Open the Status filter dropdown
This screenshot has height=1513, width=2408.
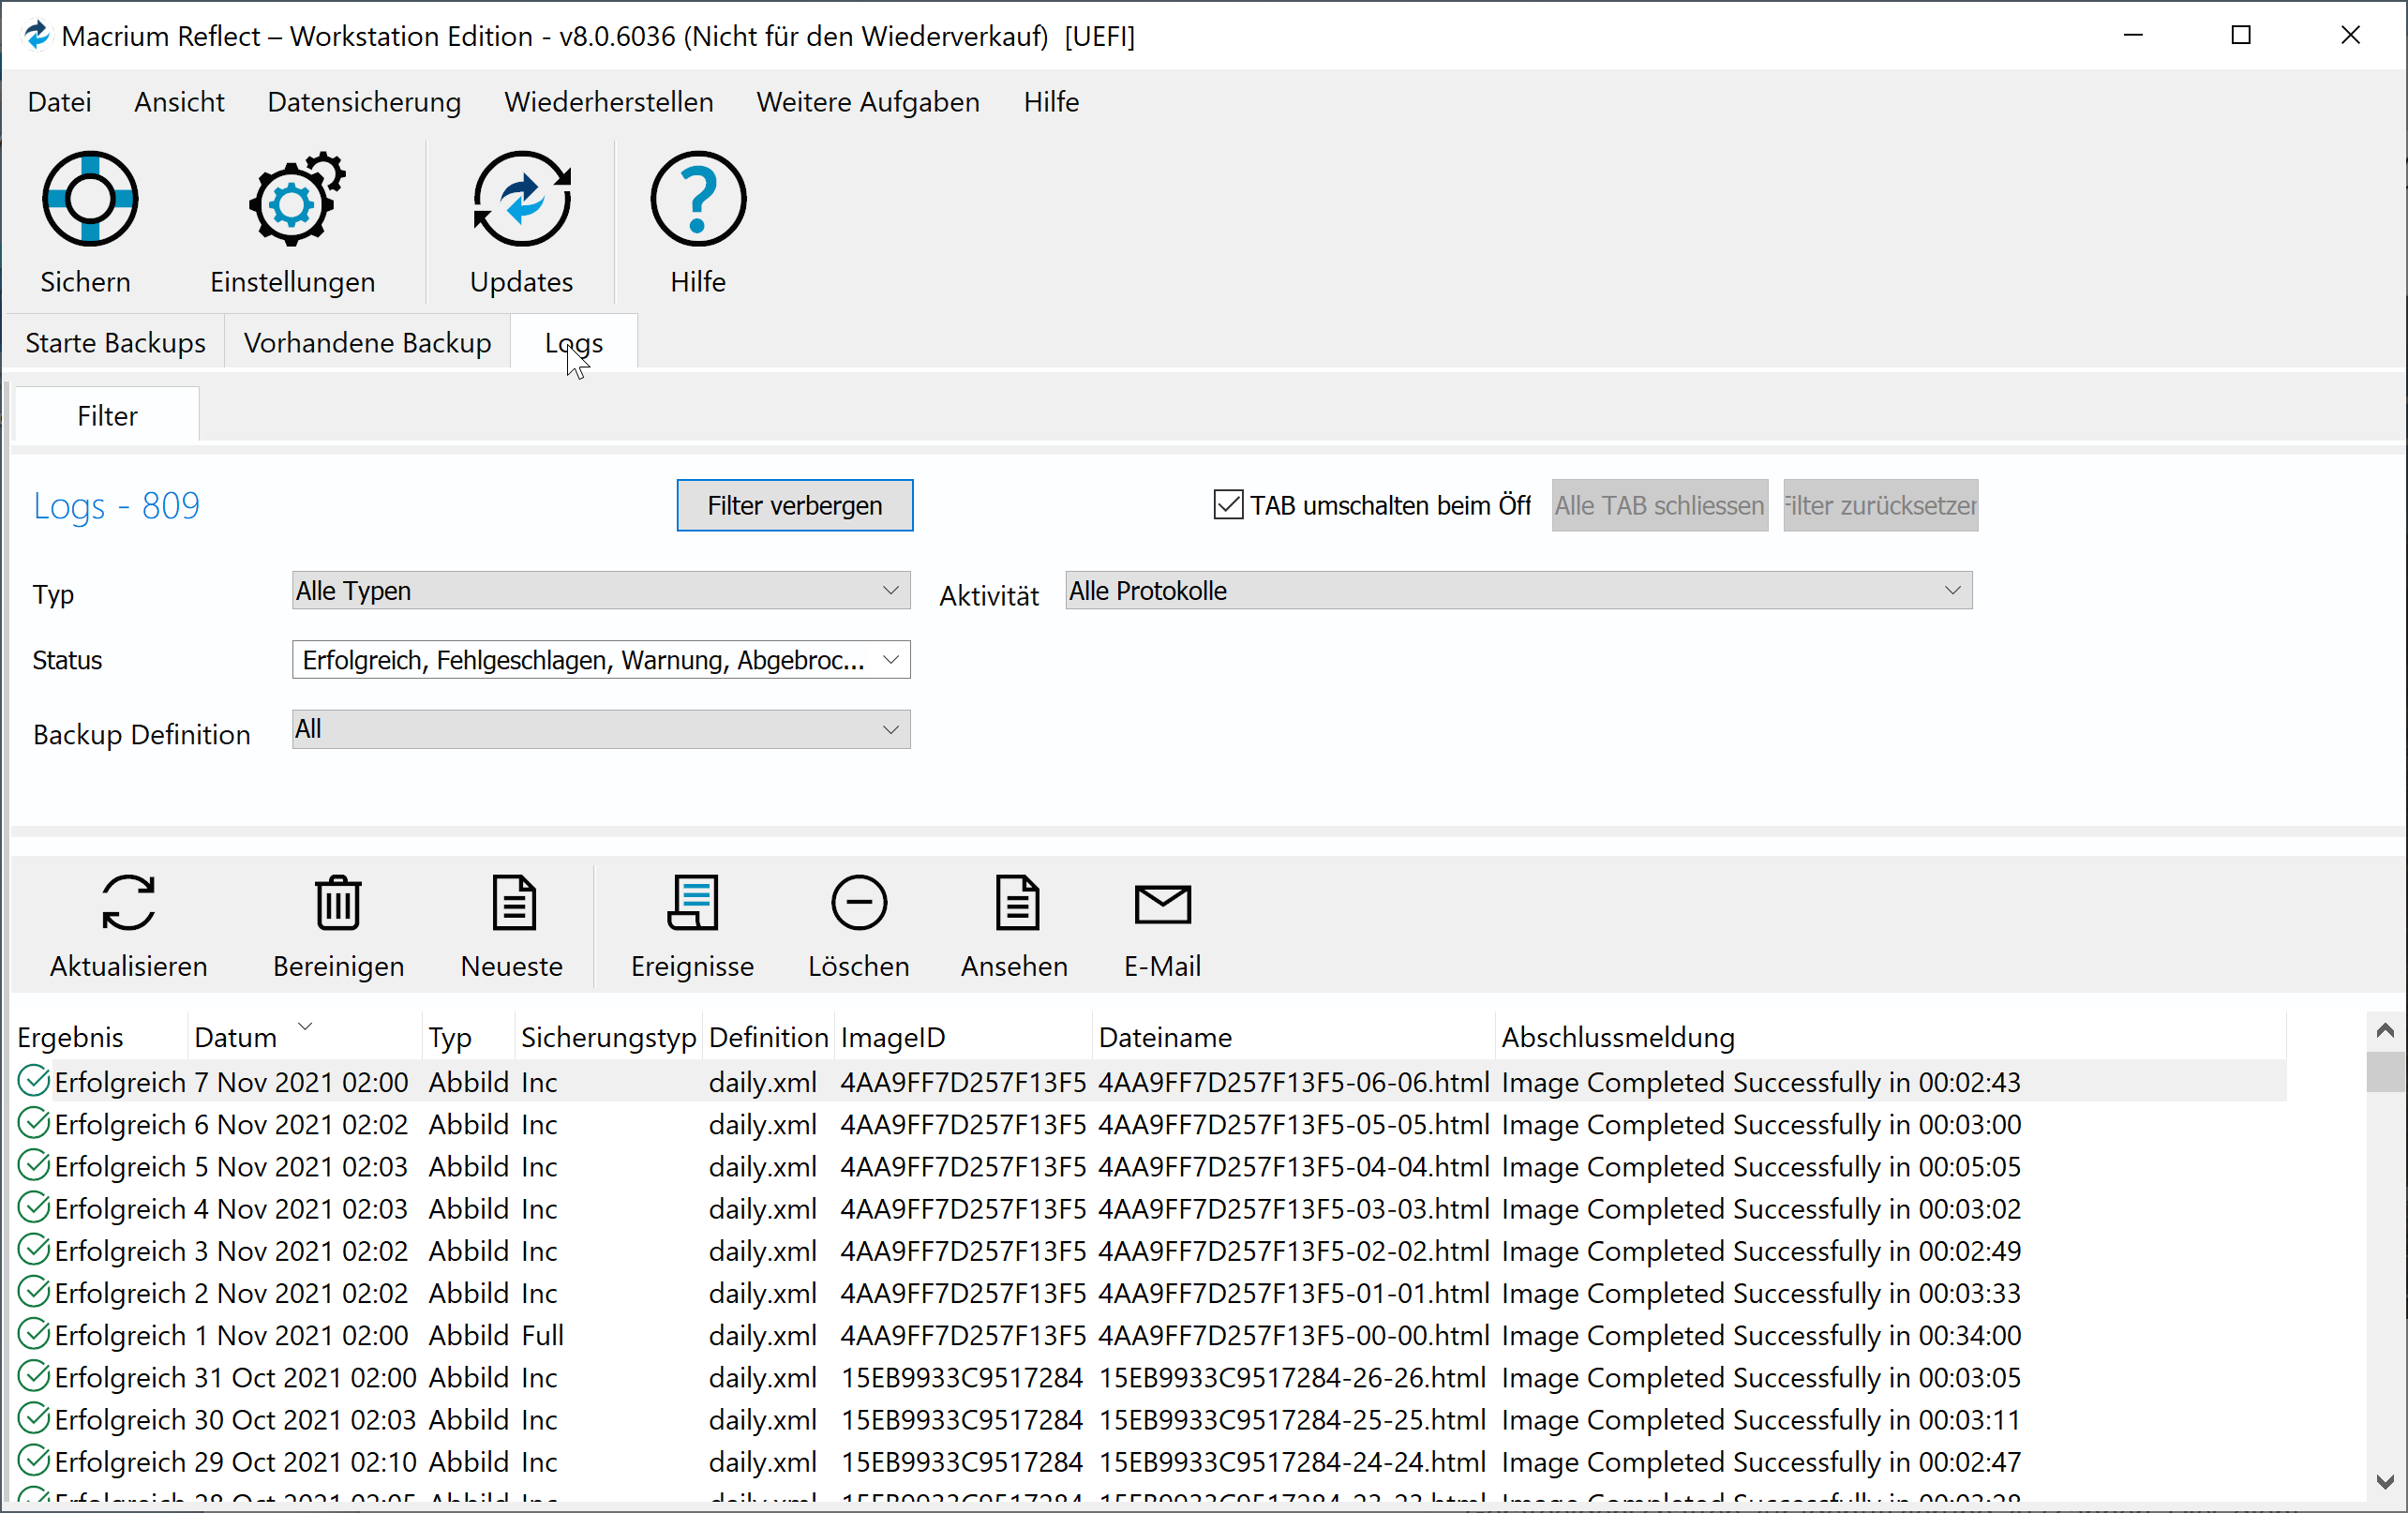coord(600,660)
